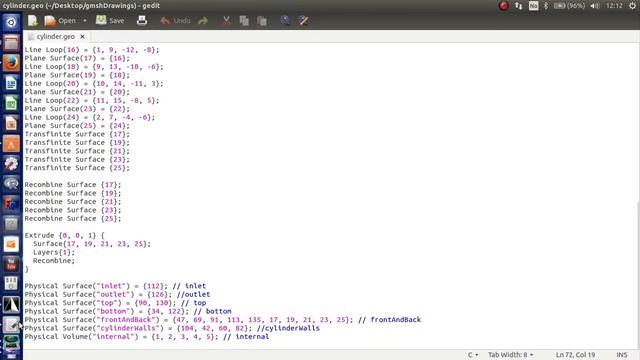Screen dimensions: 640x360
Task: Expand the recent files arrow beside Open
Action: click(85, 20)
